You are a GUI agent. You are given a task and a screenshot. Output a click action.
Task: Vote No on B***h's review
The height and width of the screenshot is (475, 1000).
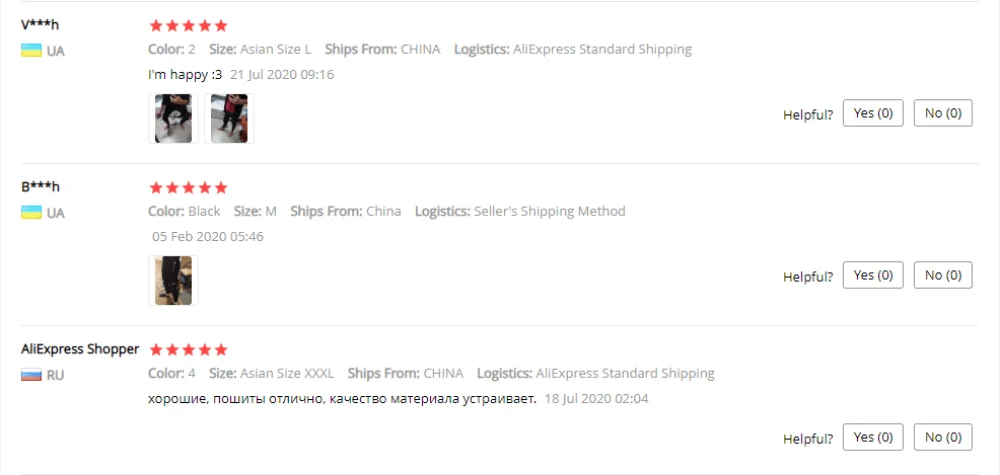click(x=943, y=275)
